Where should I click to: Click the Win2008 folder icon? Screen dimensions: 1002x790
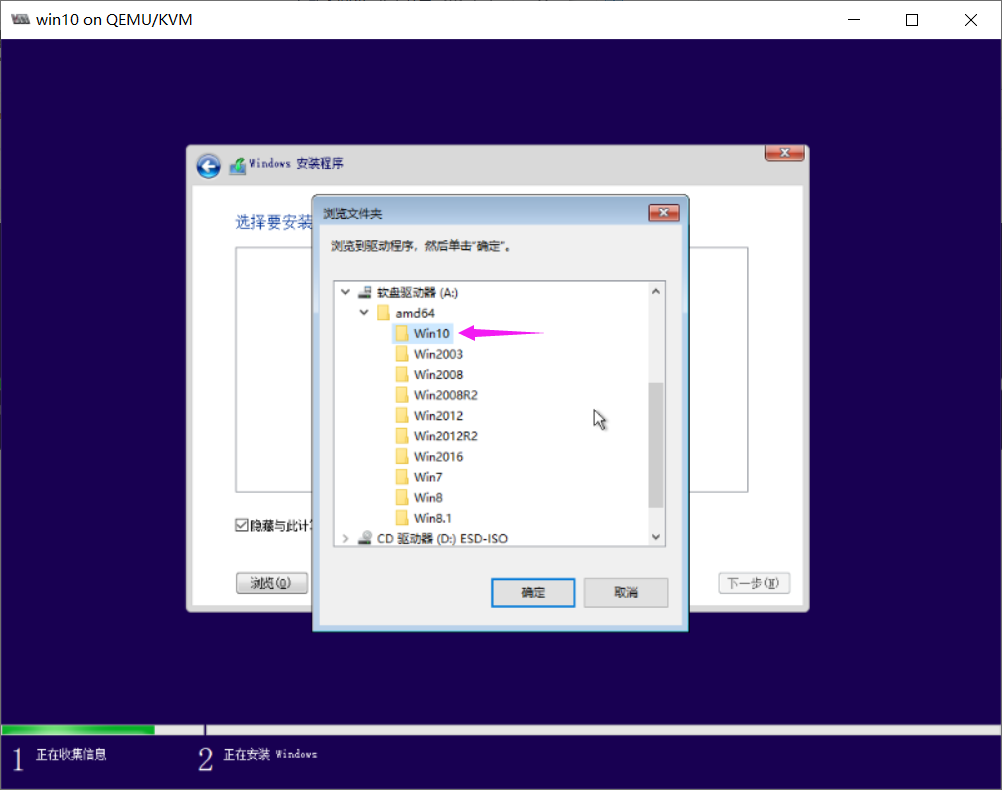[x=401, y=374]
